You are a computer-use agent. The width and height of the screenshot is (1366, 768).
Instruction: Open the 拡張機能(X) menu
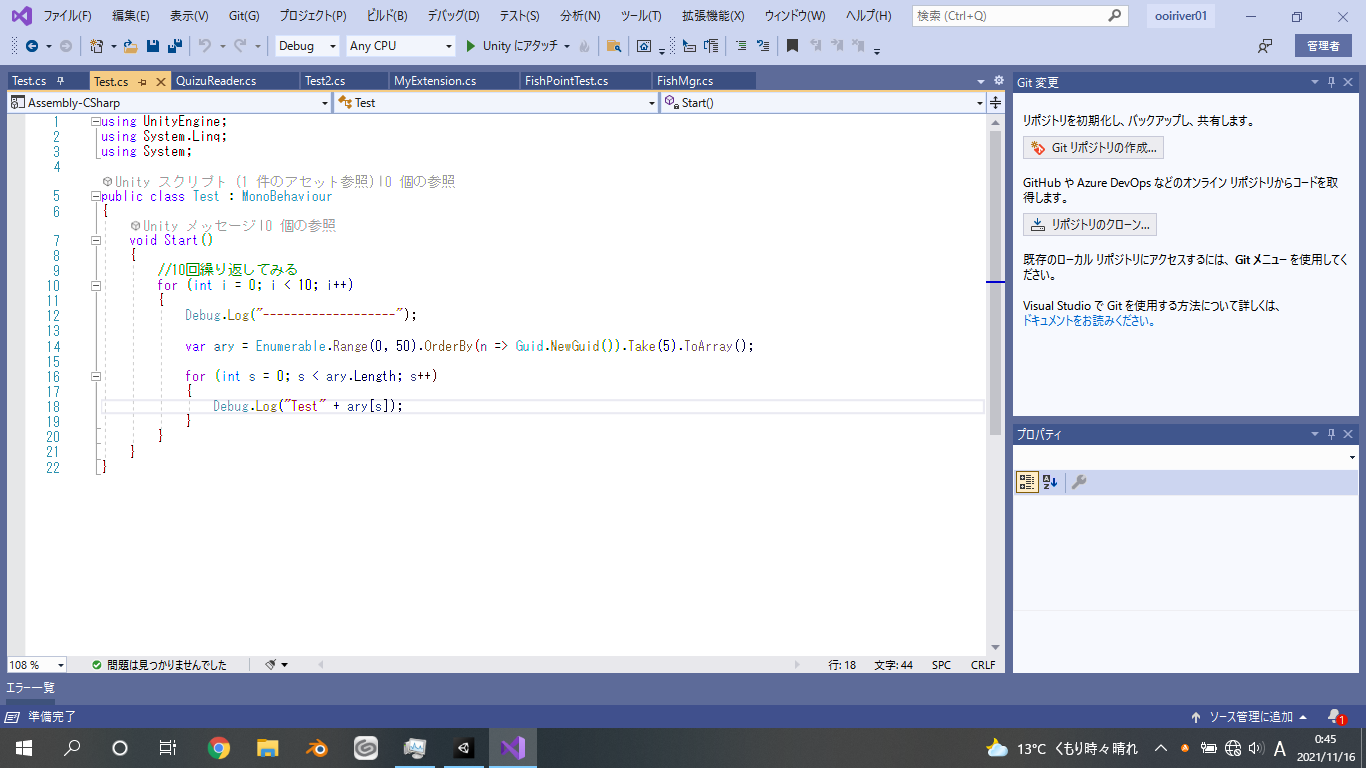(713, 16)
